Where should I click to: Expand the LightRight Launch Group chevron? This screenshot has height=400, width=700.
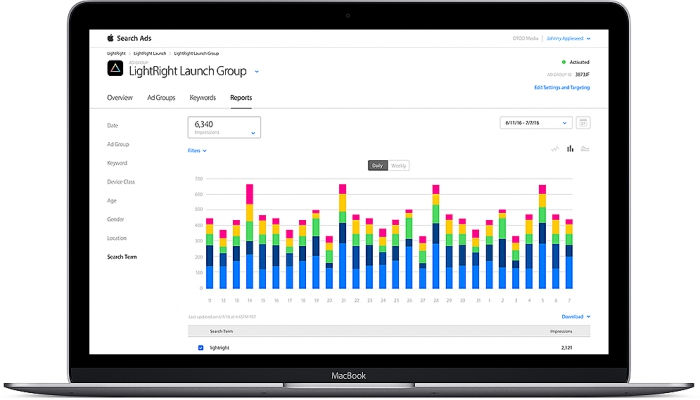(x=257, y=71)
